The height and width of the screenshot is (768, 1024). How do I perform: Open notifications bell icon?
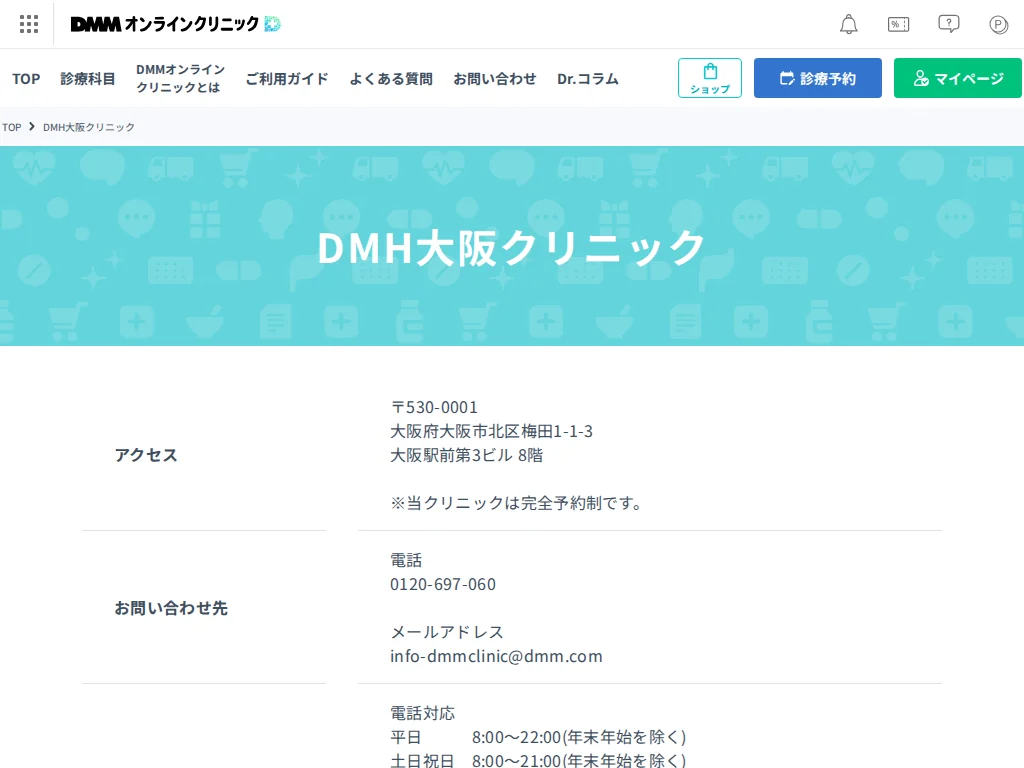(848, 24)
